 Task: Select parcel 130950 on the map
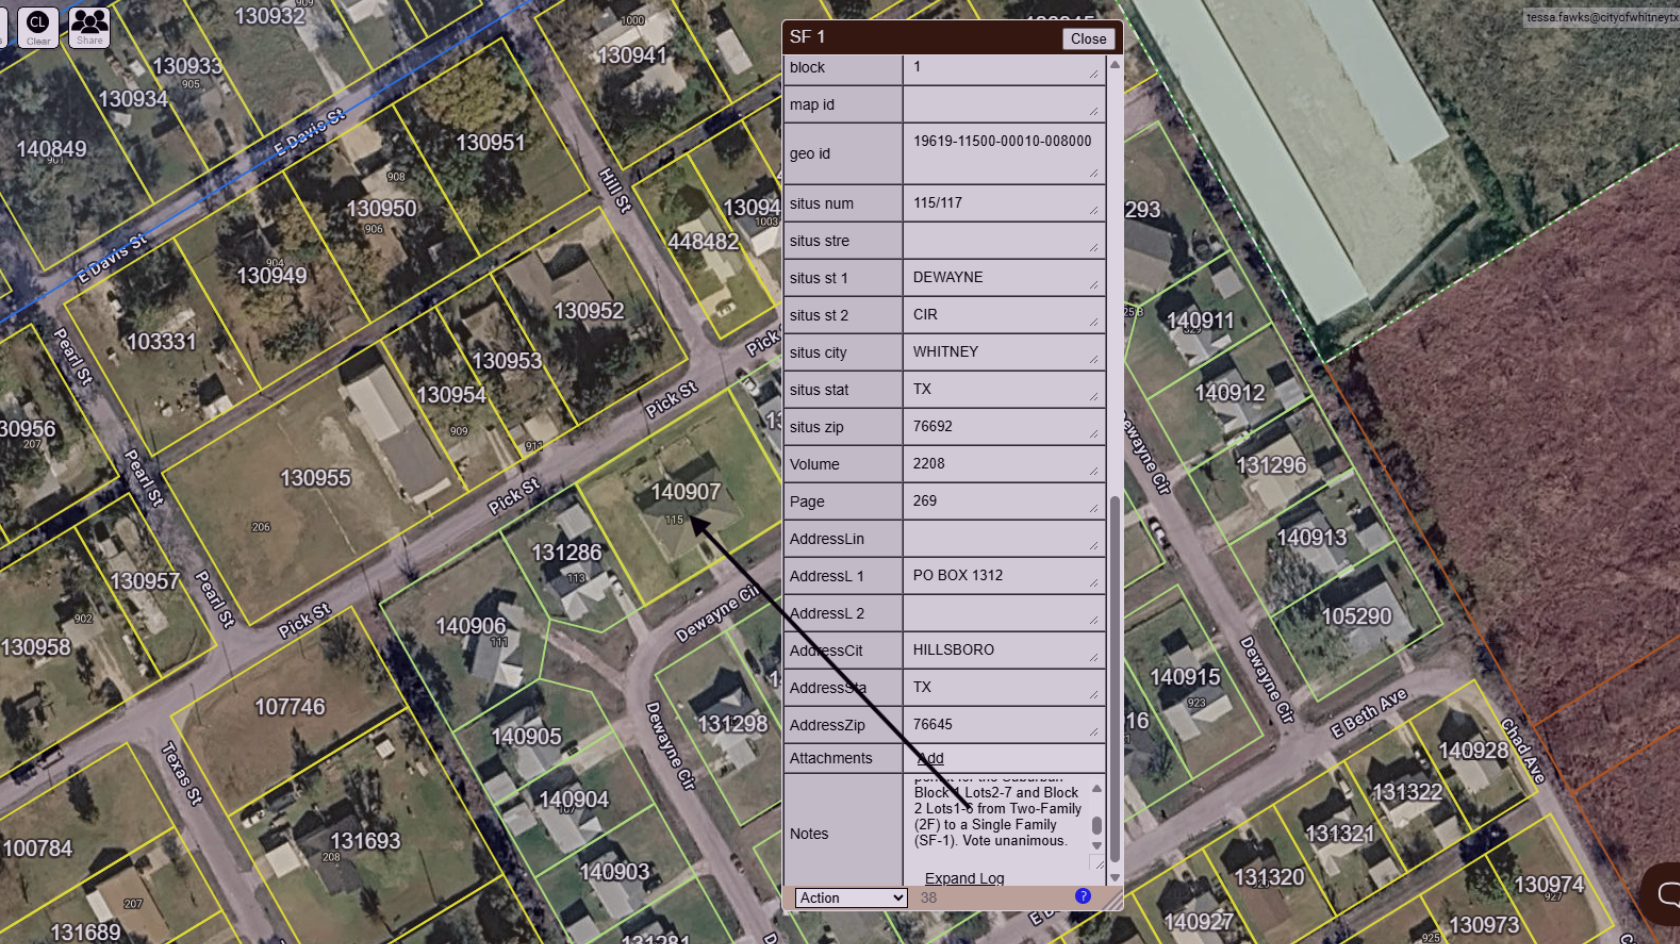pos(381,209)
